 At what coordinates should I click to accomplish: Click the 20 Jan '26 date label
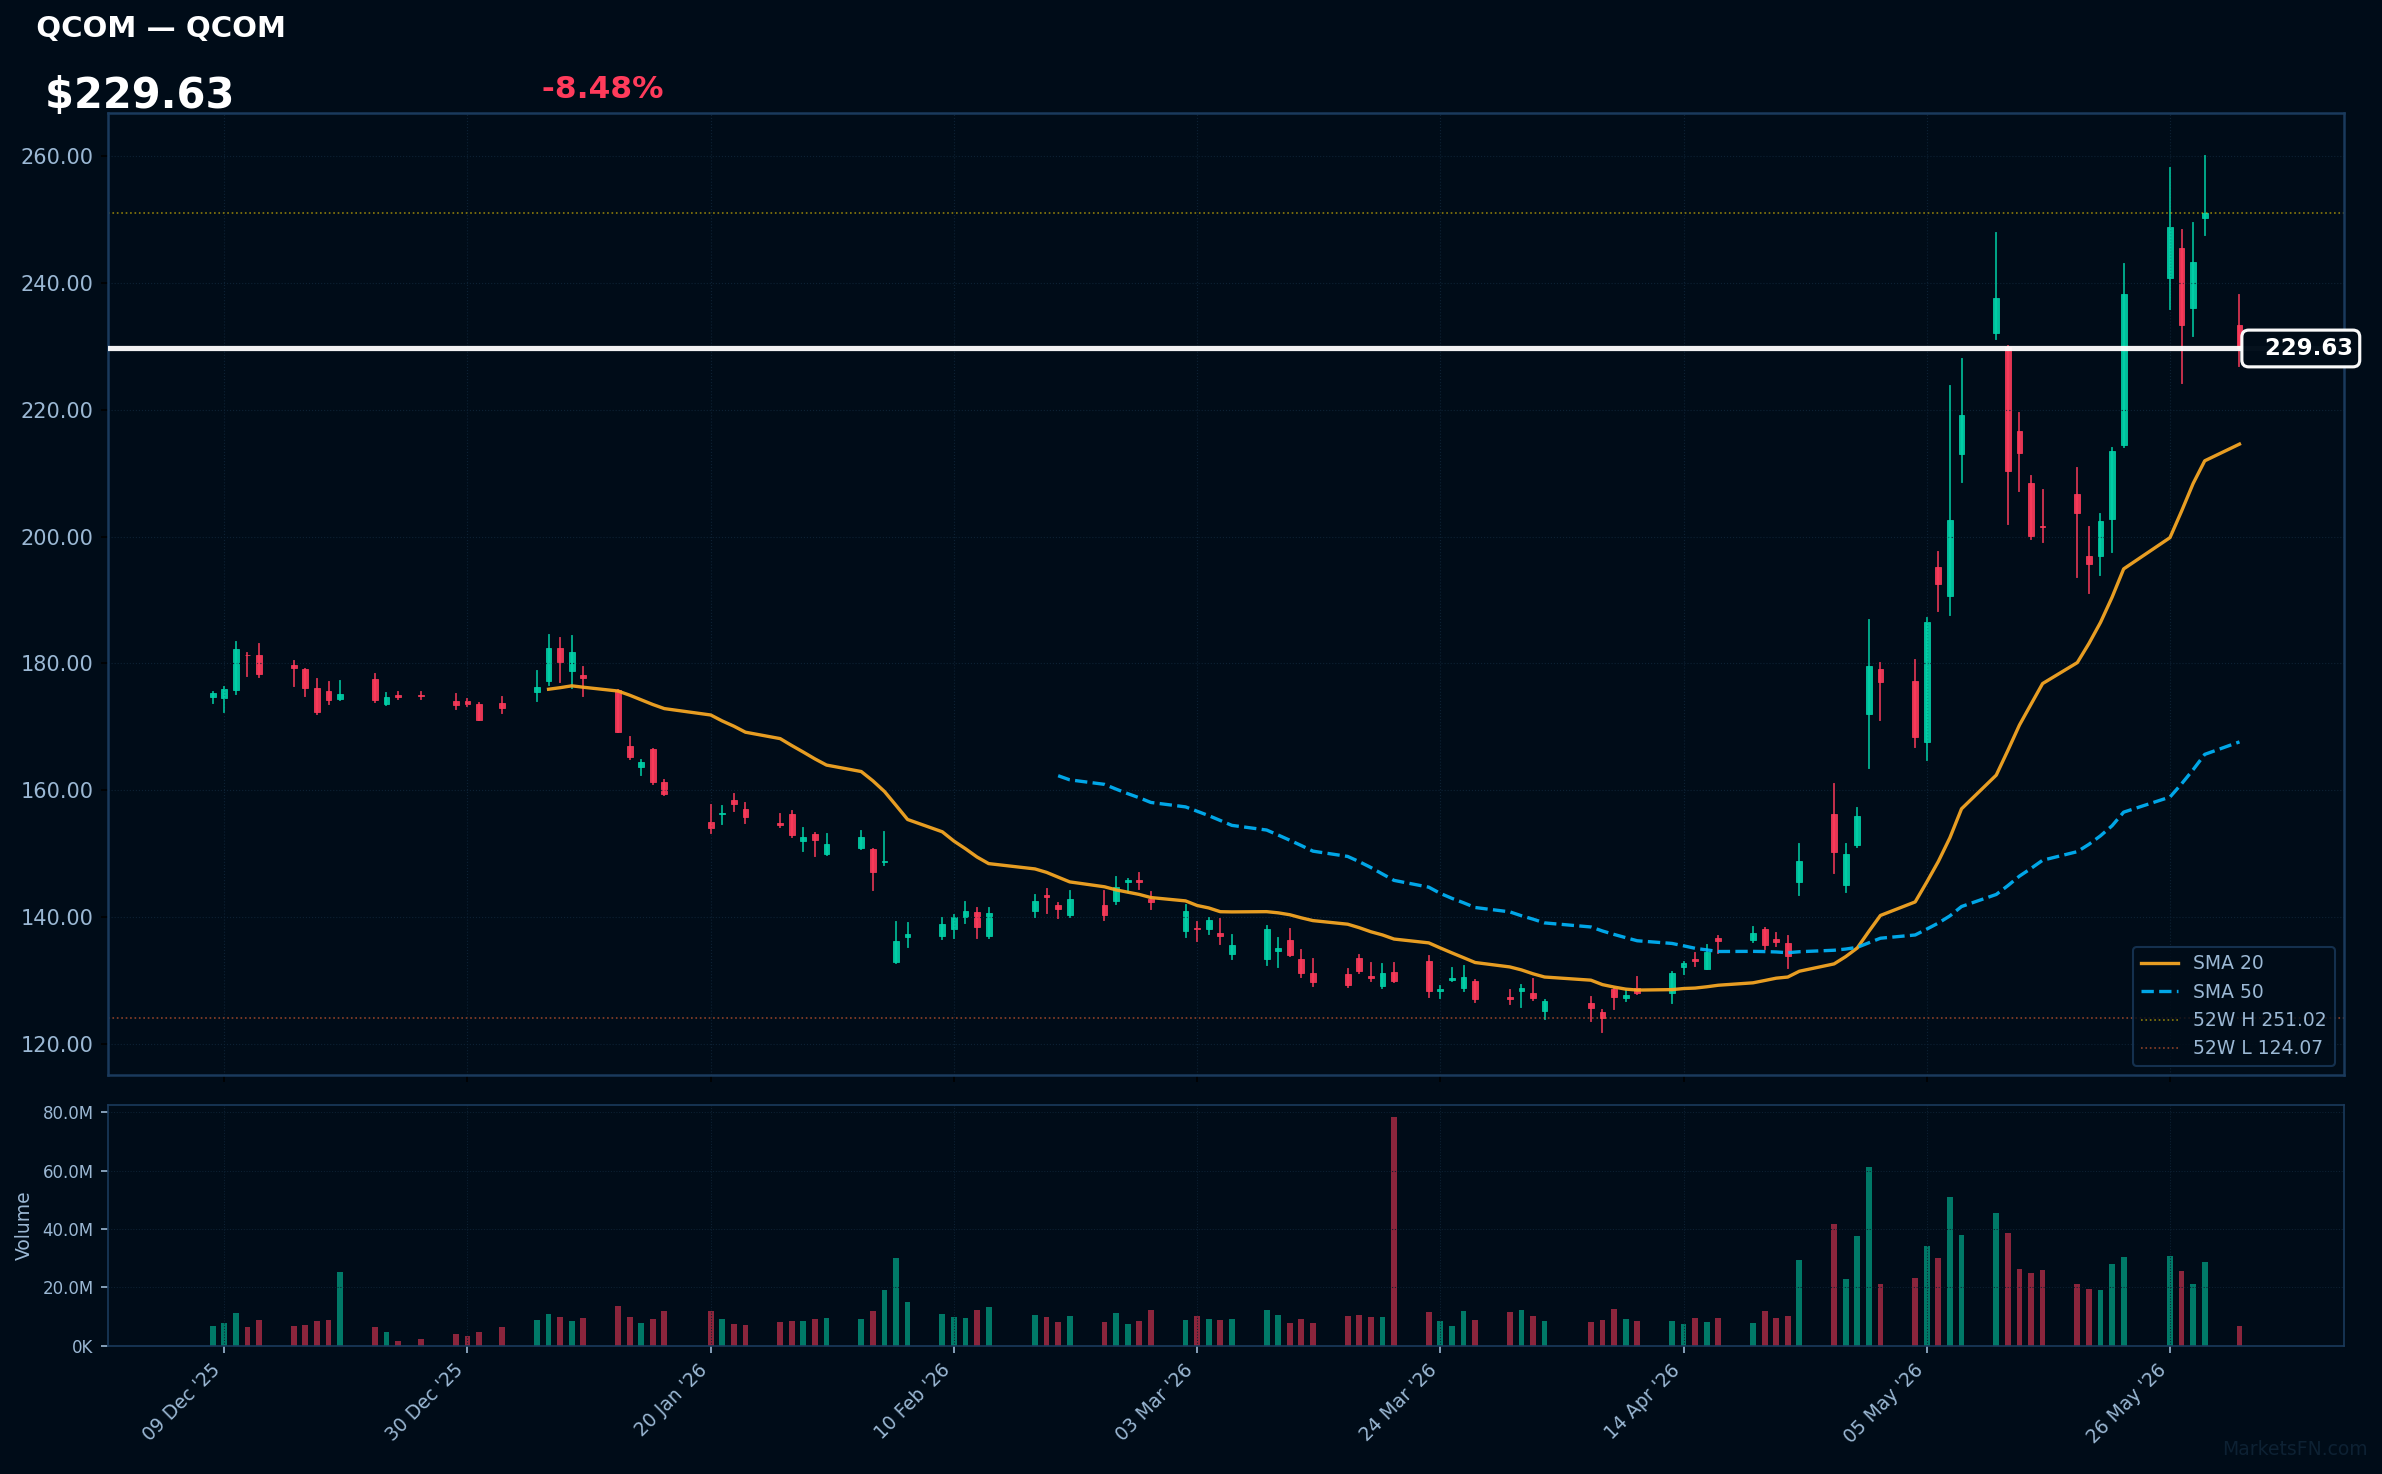670,1402
